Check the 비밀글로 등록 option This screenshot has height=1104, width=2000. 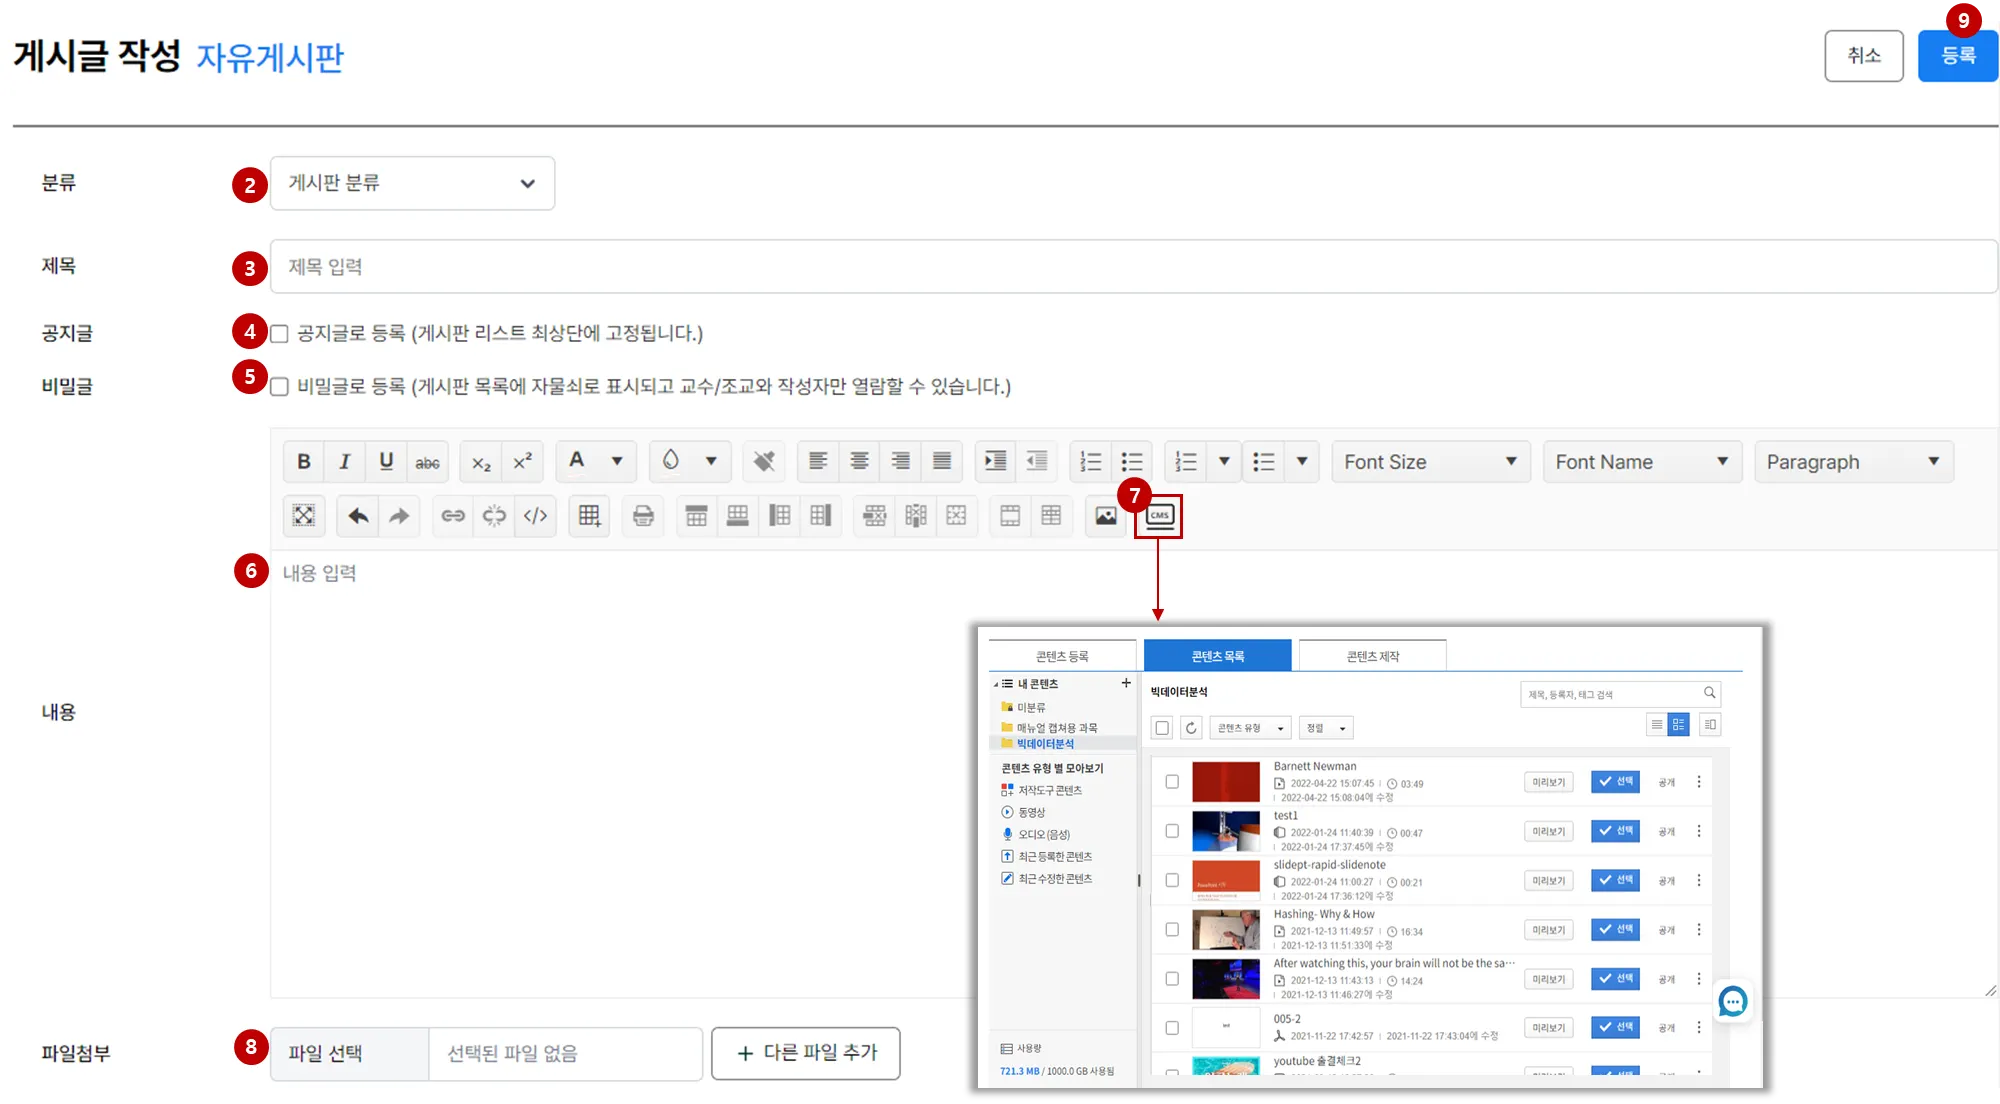click(x=280, y=387)
